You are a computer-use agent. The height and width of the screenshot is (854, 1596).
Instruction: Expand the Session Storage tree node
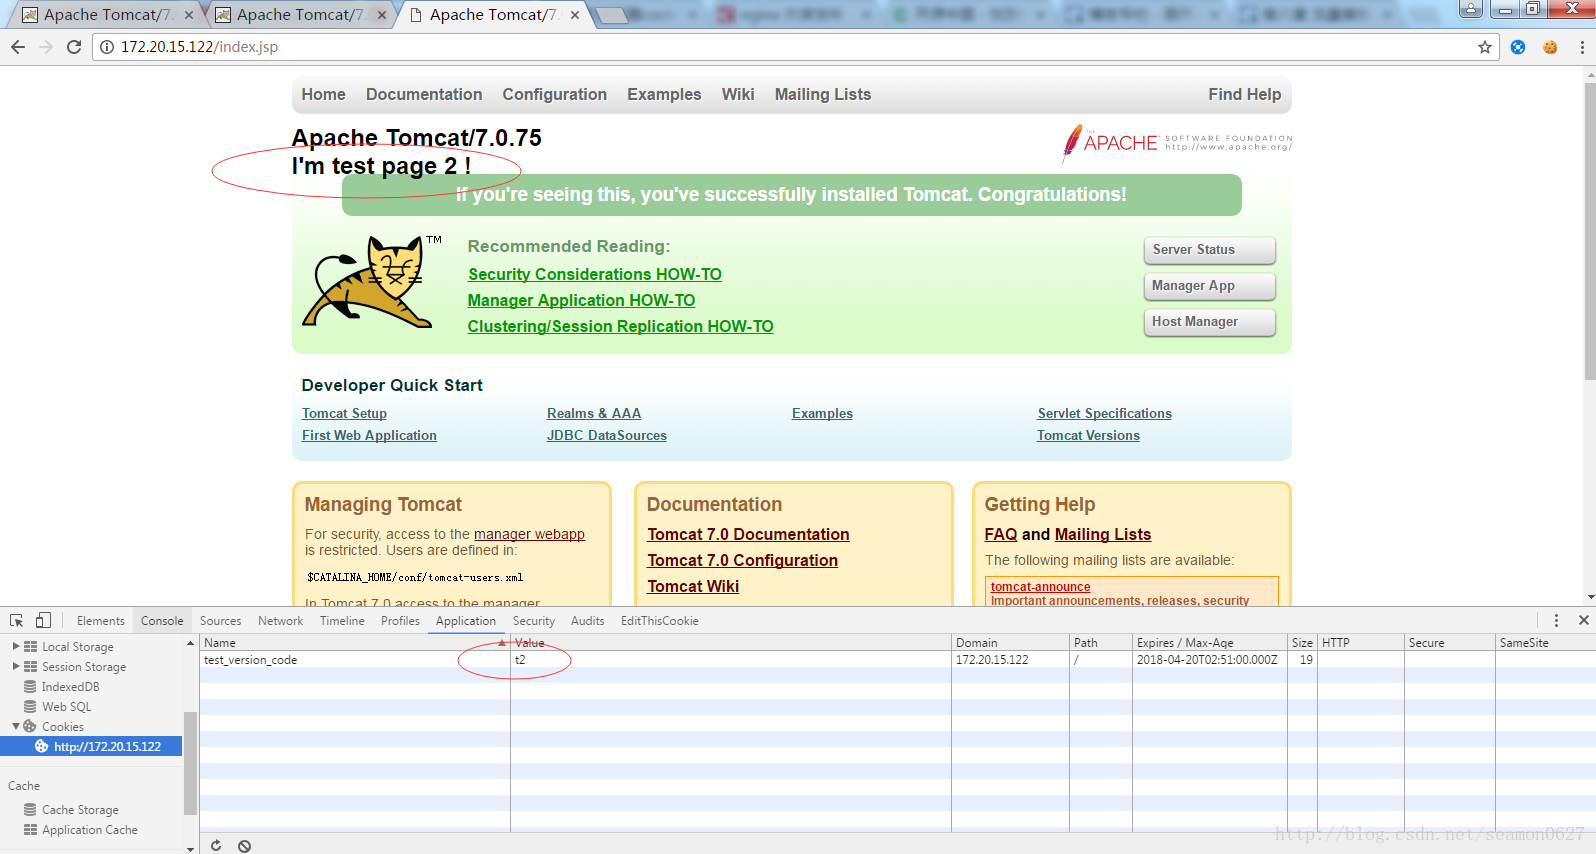point(16,667)
